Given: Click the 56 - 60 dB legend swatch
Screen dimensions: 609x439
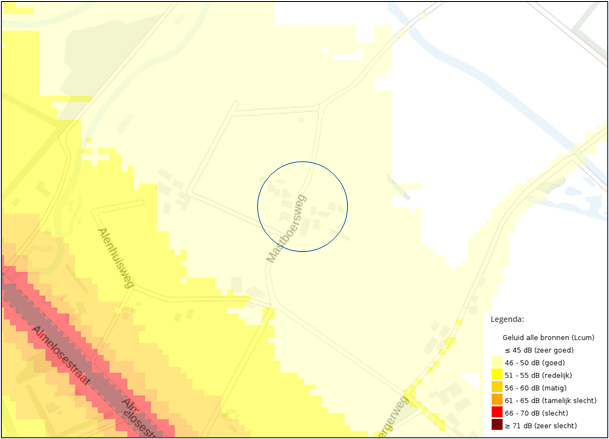Looking at the screenshot, I should [x=497, y=387].
